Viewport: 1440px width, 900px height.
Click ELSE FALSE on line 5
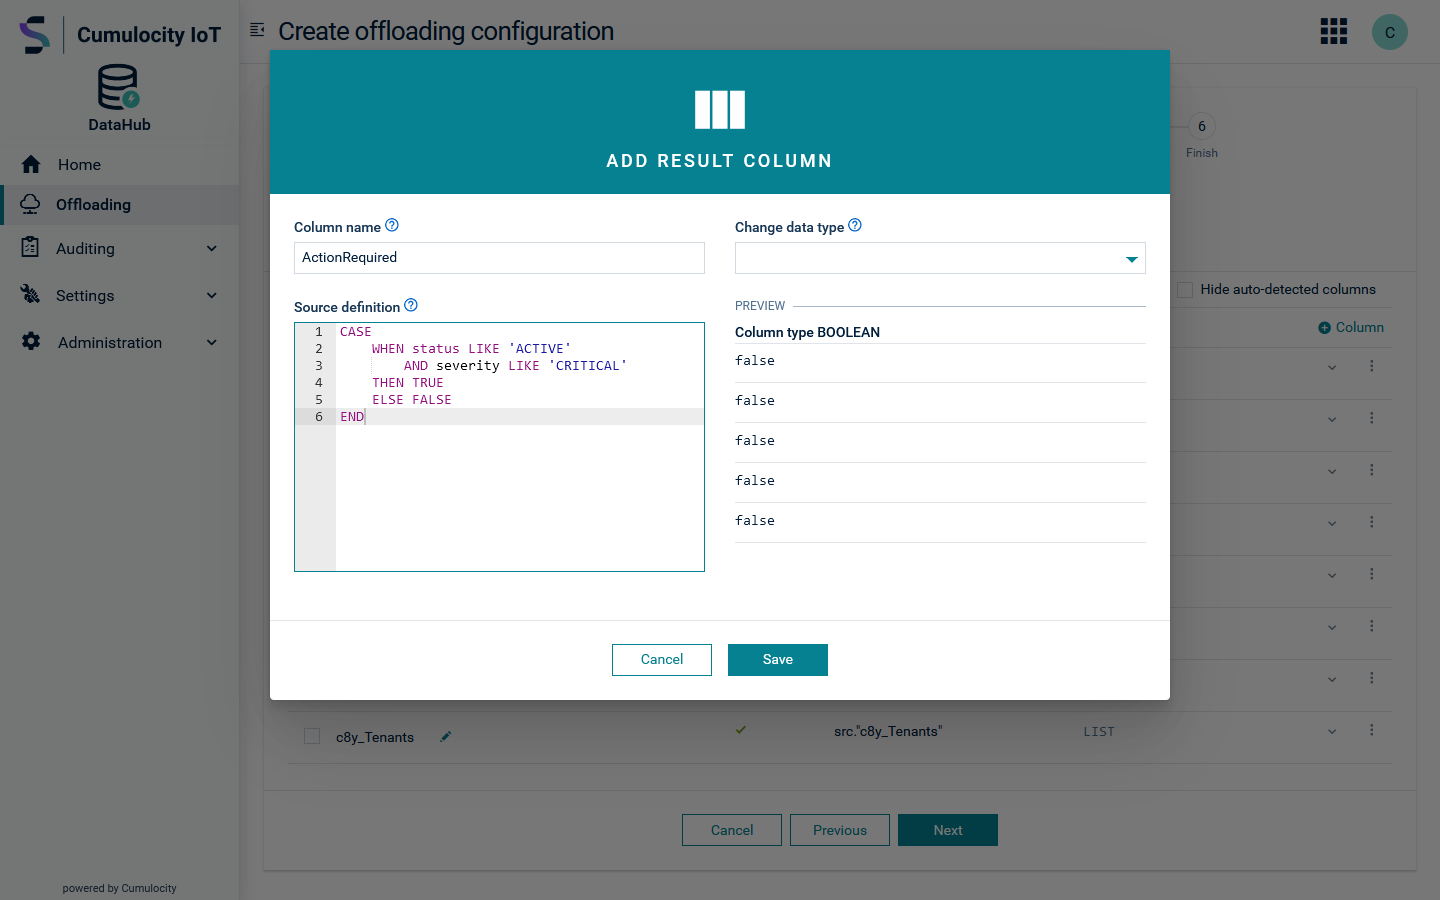coord(412,399)
